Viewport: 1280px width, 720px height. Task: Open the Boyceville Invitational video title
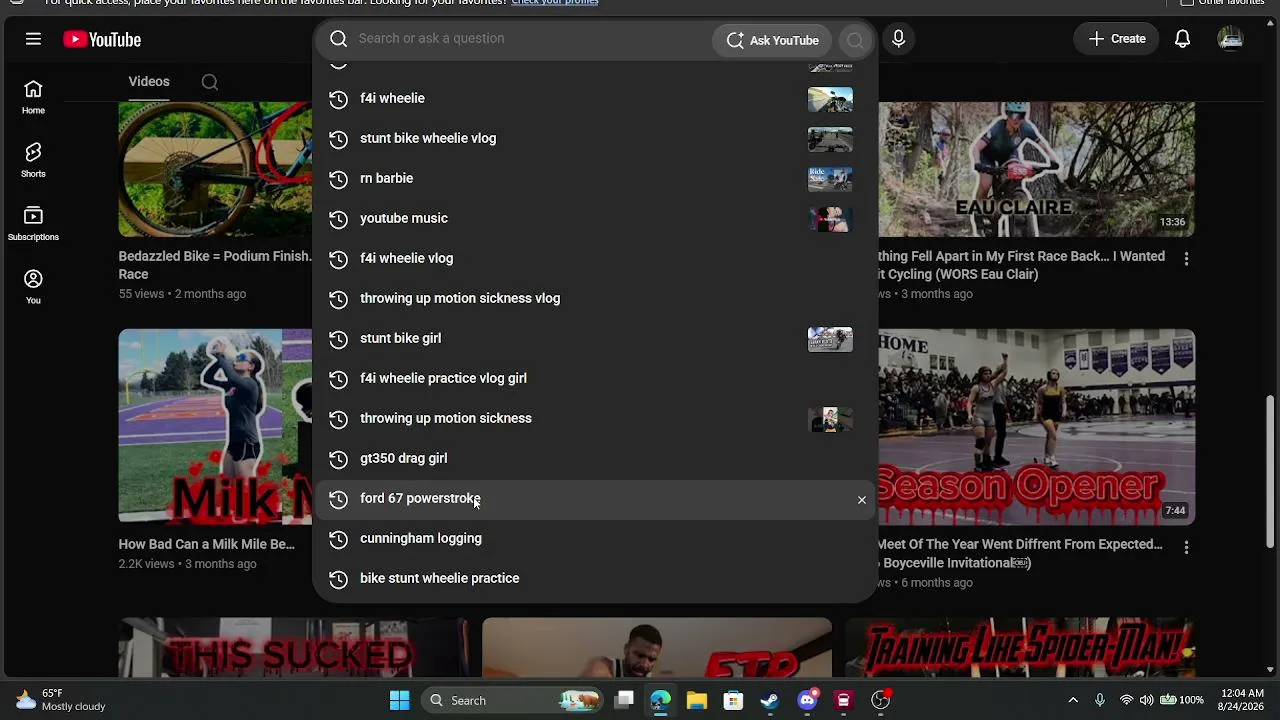coord(1020,553)
